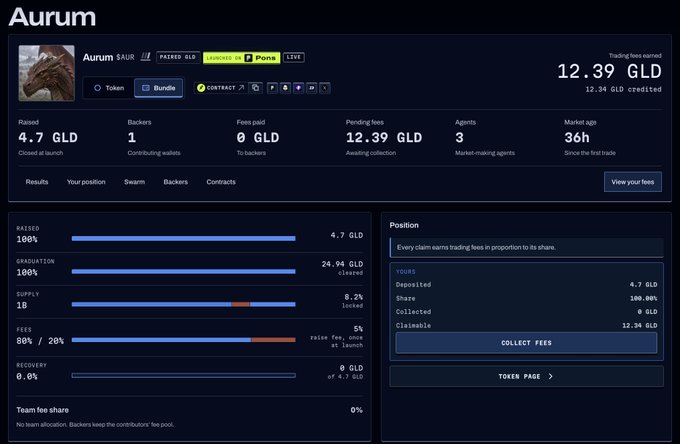Click the Market-making agents caption

[x=485, y=153]
